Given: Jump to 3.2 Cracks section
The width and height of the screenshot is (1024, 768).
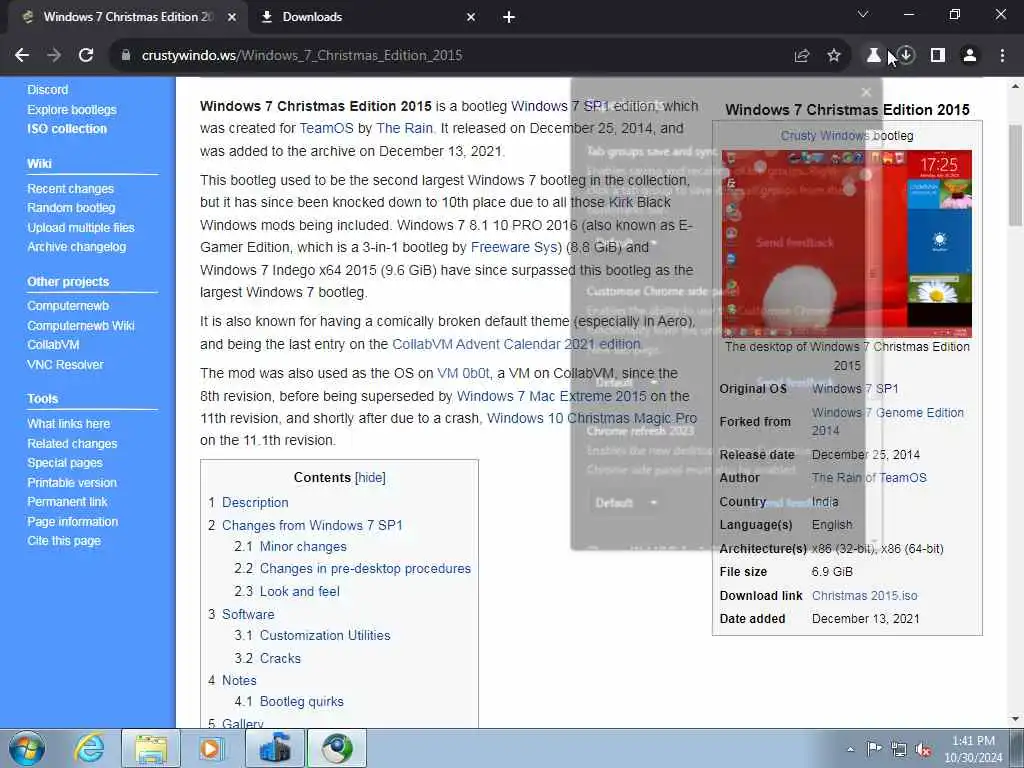Looking at the screenshot, I should point(280,658).
